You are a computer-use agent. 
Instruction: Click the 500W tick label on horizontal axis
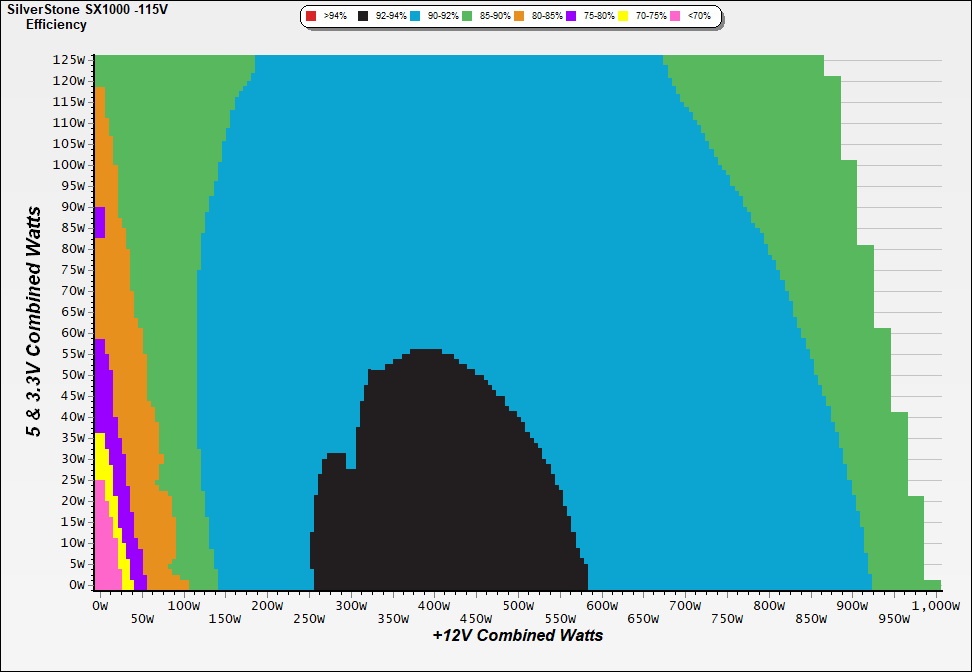tap(516, 605)
